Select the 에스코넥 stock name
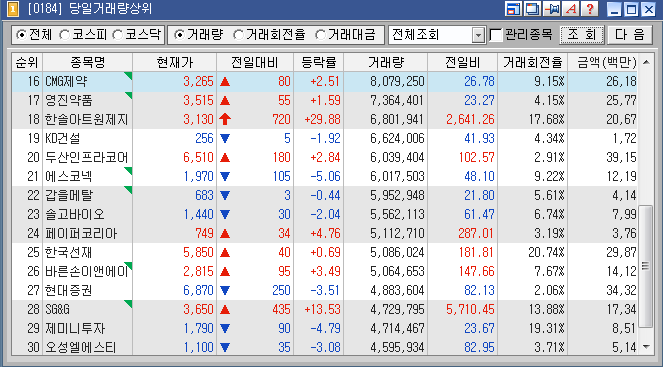The width and height of the screenshot is (663, 367). (x=68, y=176)
